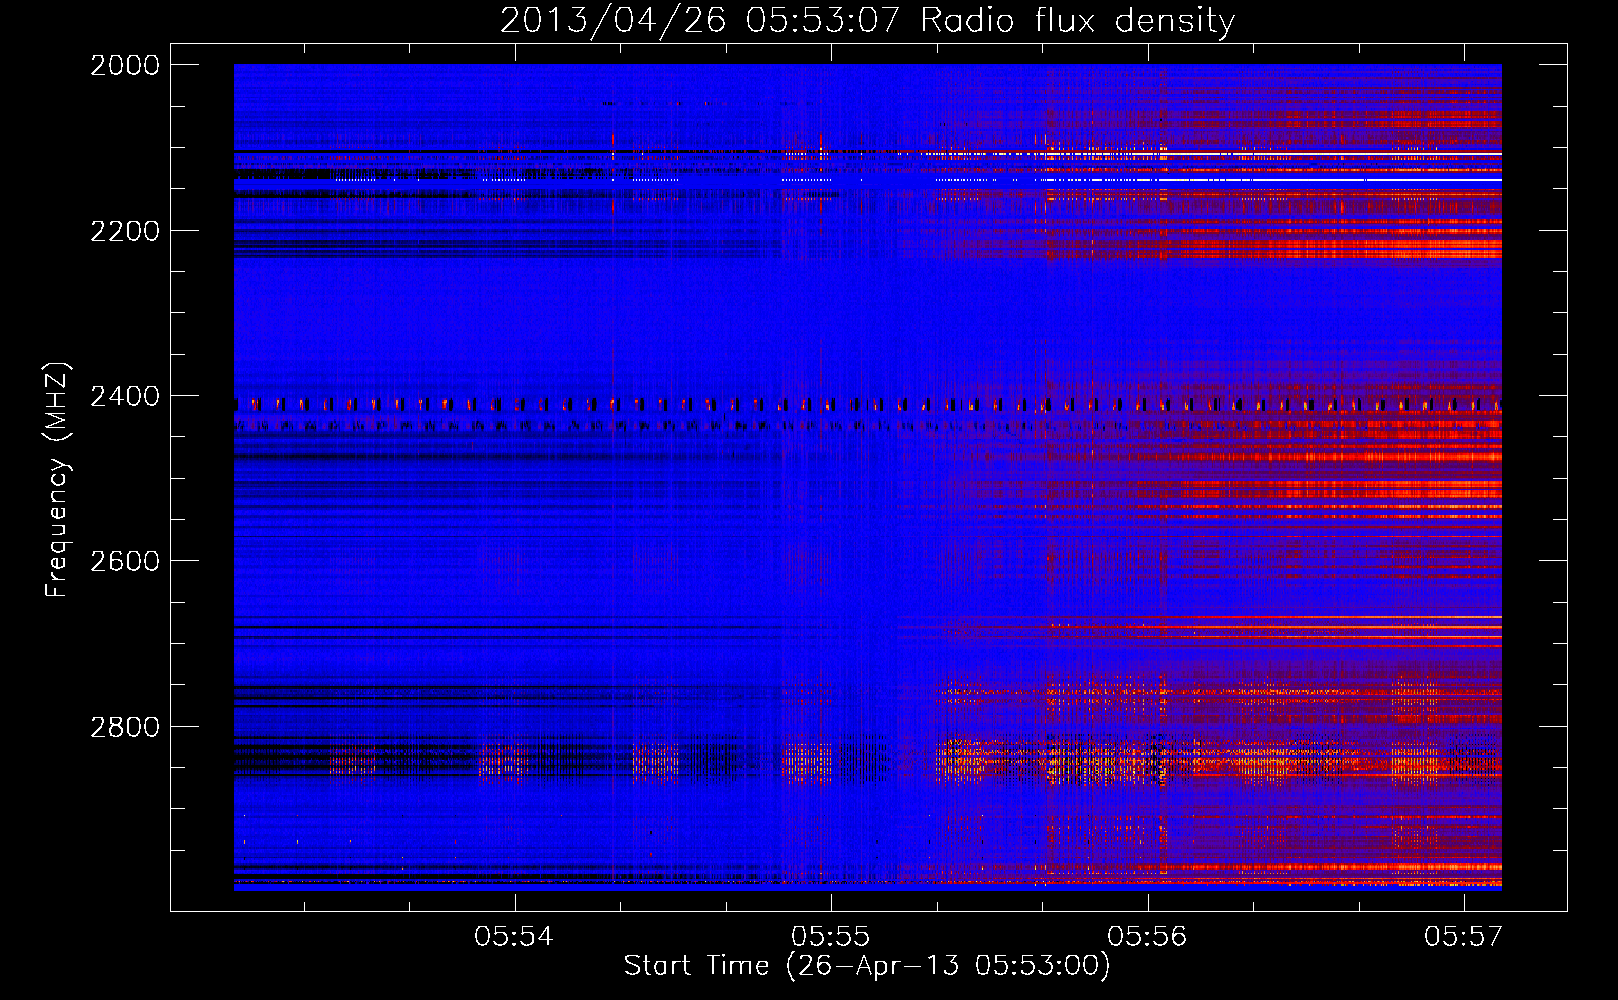The image size is (1618, 1000).
Task: Click the 05:56 time tick label
Action: click(1148, 936)
